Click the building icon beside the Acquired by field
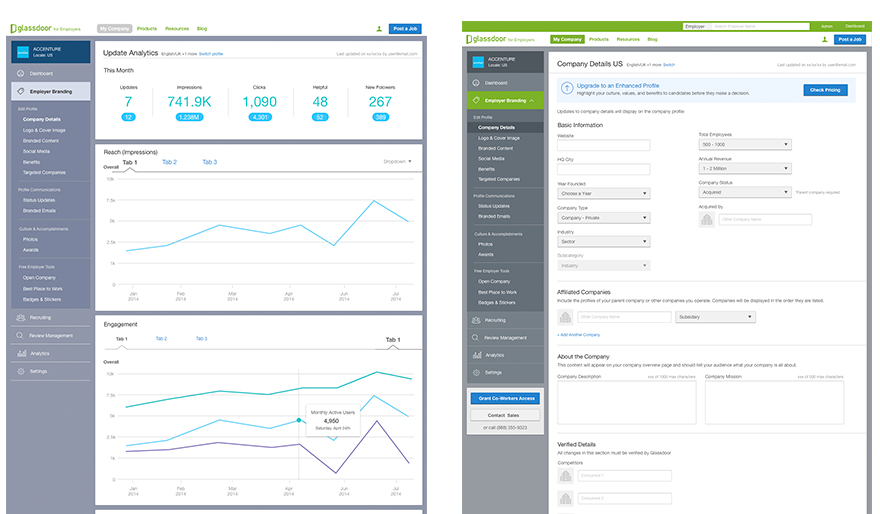Image resolution: width=880 pixels, height=514 pixels. click(x=706, y=219)
